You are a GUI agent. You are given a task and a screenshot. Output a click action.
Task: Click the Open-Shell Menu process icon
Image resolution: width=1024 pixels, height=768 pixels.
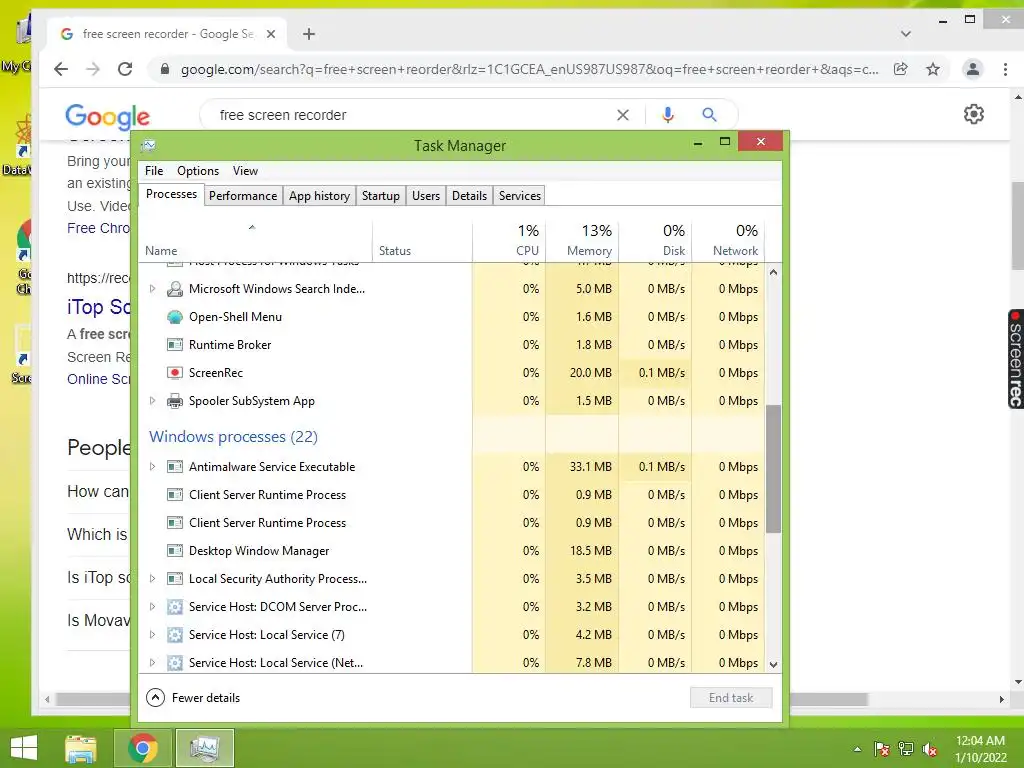tap(174, 317)
